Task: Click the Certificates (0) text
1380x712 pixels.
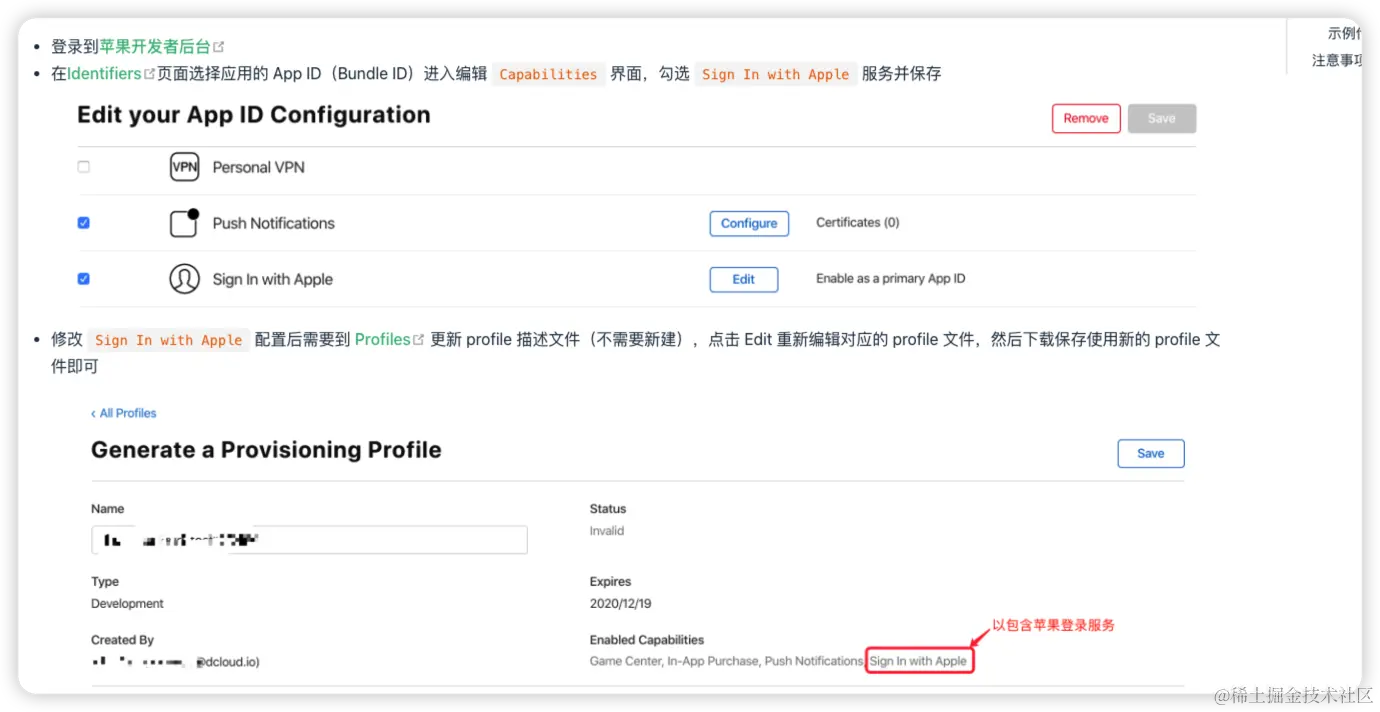Action: 858,222
